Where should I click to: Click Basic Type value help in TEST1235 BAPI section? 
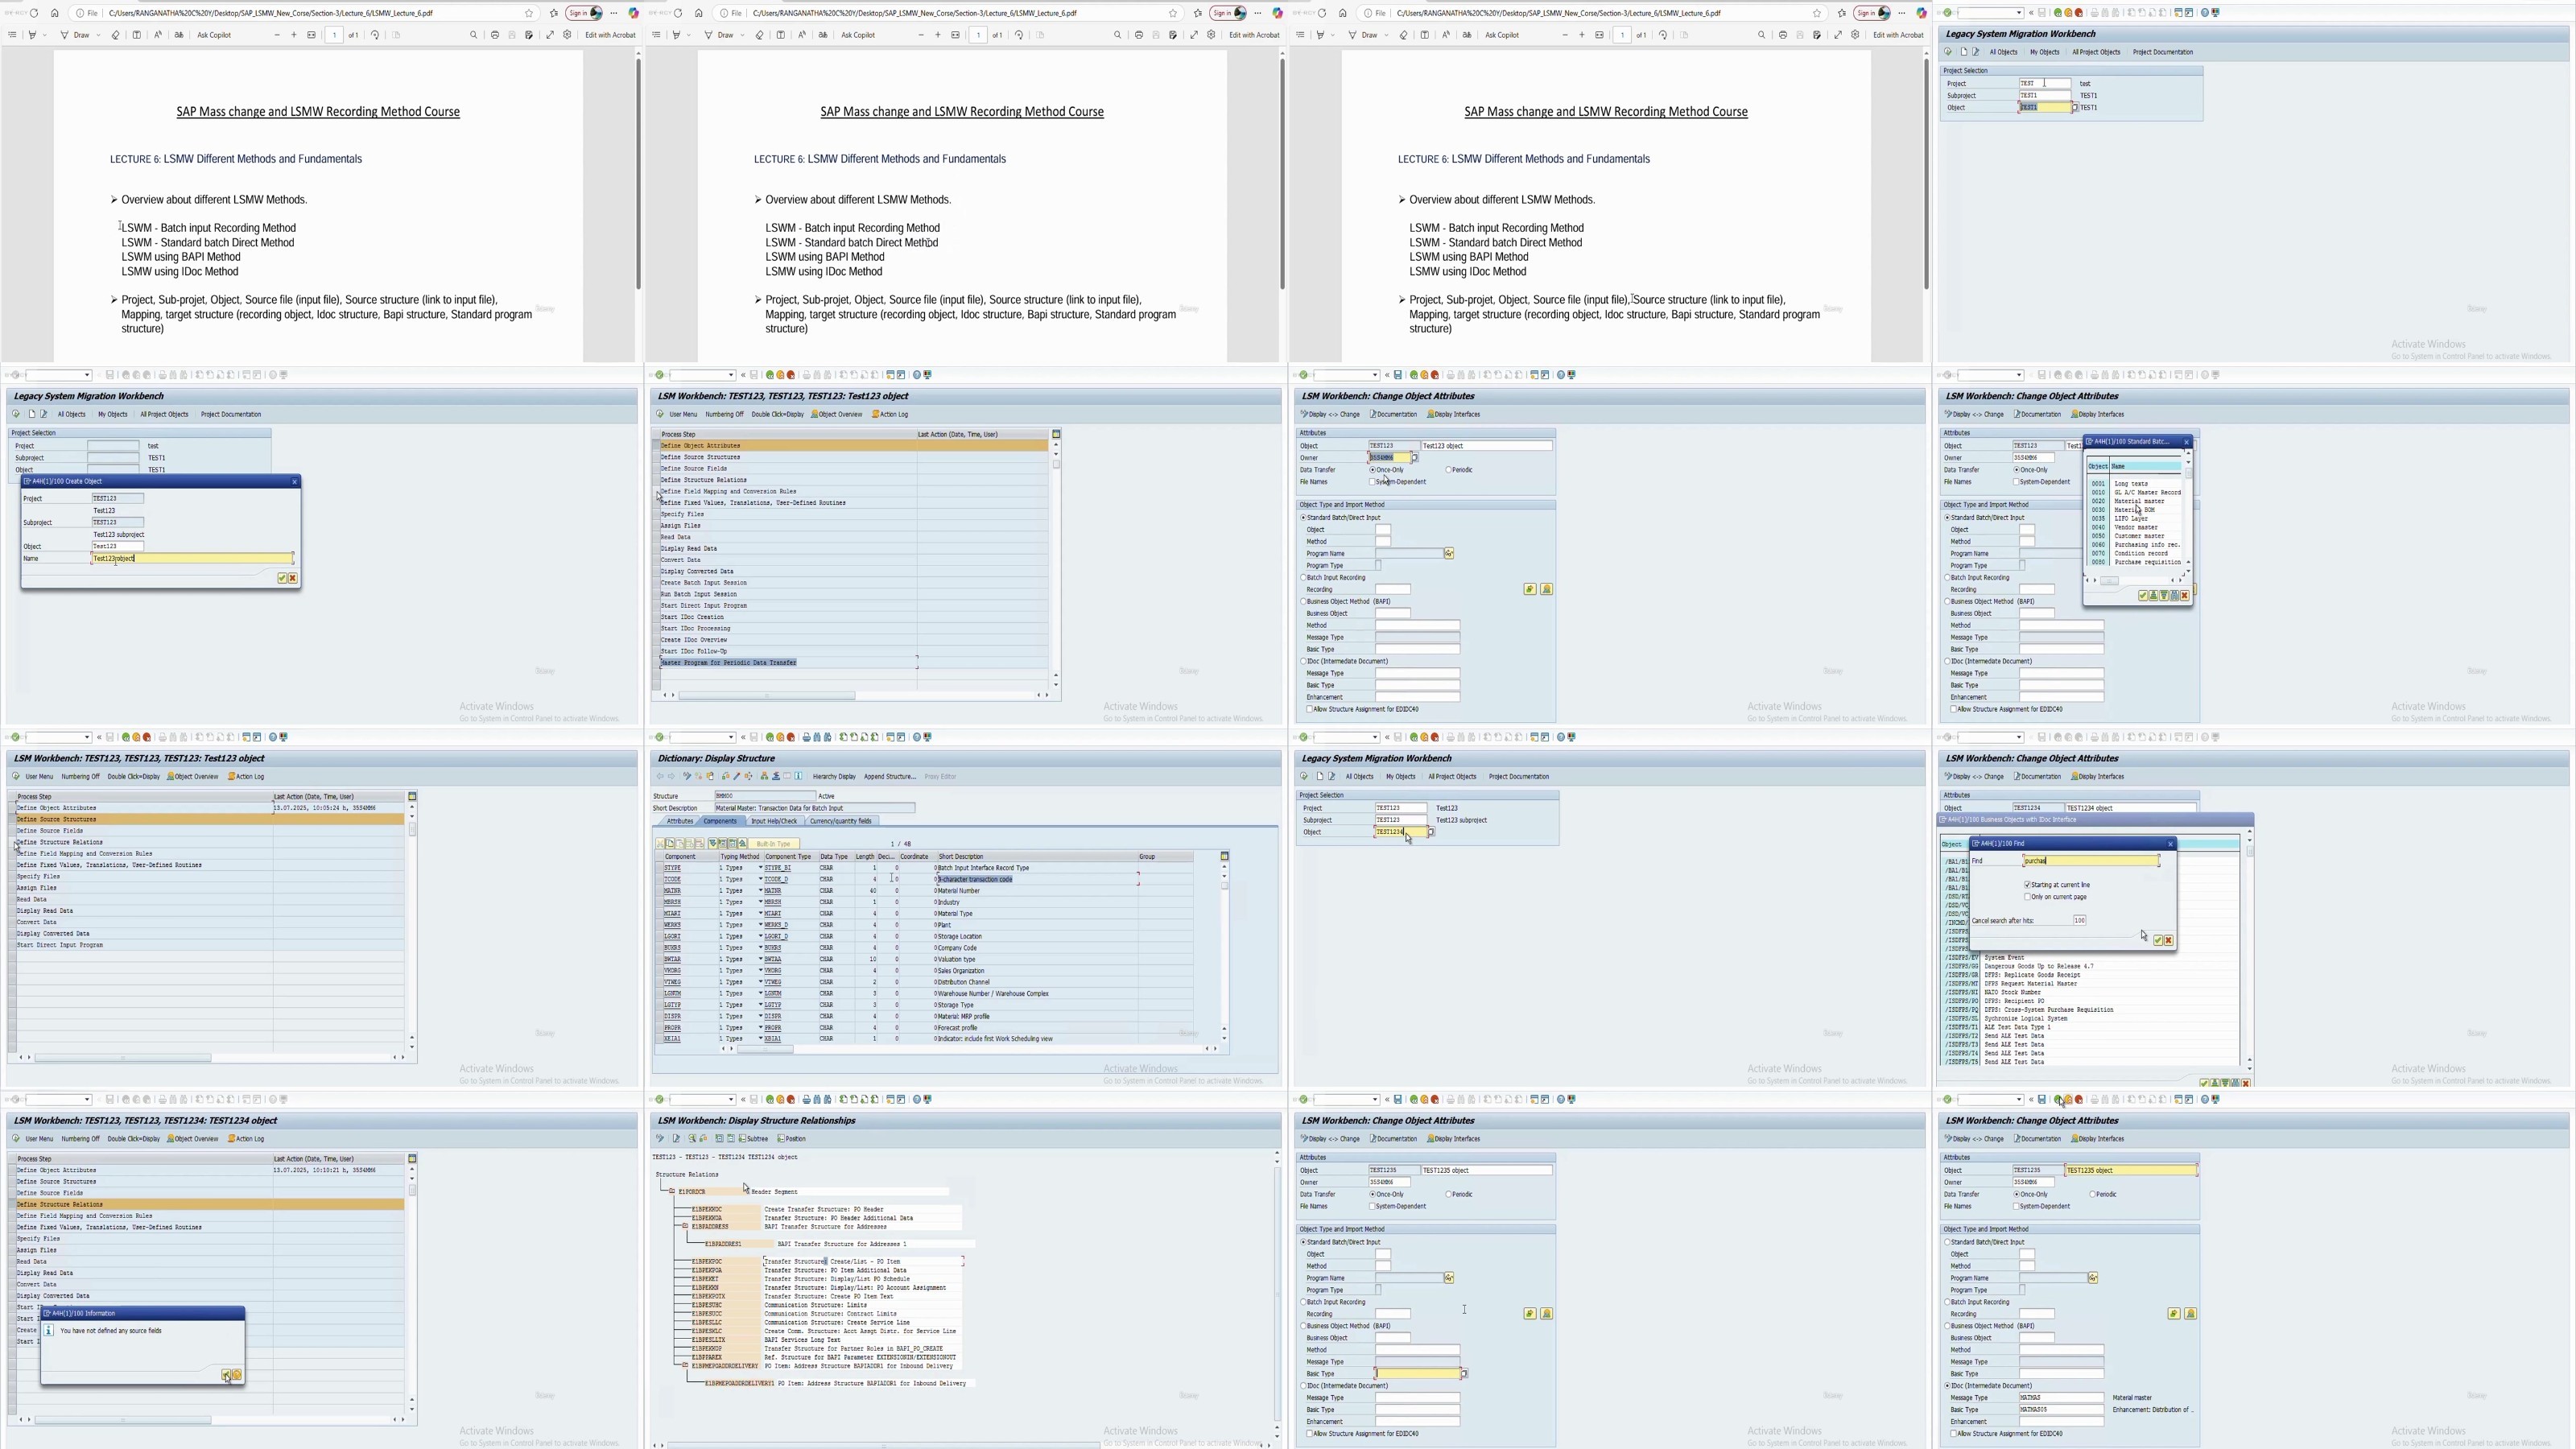(1465, 1374)
